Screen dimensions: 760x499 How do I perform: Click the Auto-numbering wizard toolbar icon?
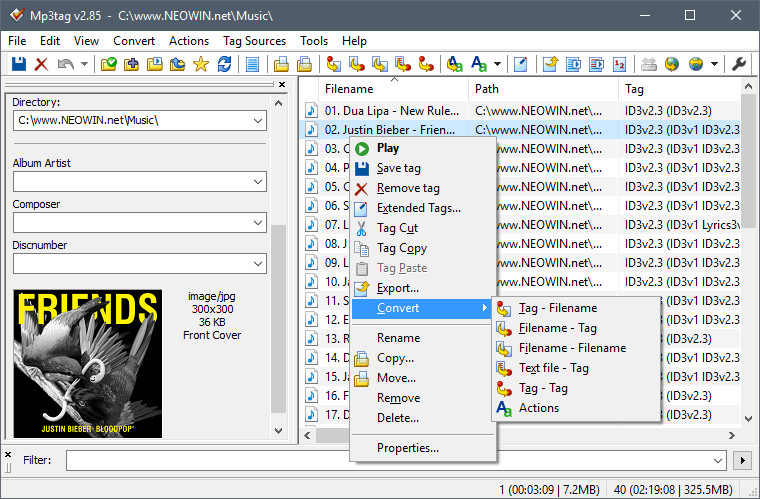pos(619,64)
